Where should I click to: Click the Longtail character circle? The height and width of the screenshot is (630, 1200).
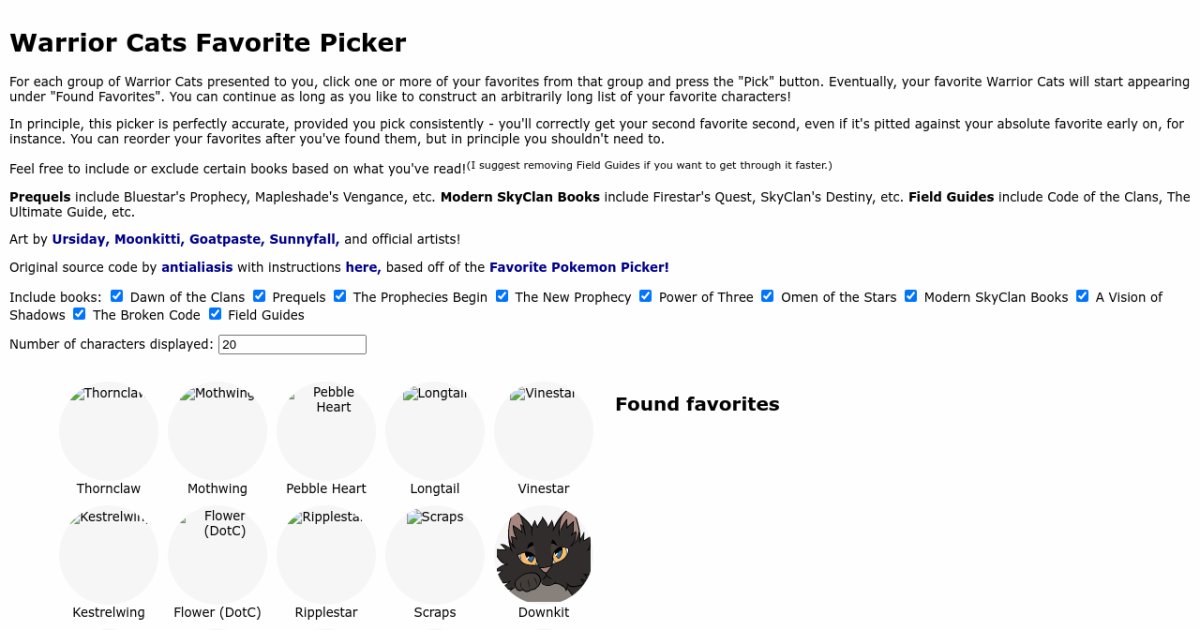(x=435, y=432)
